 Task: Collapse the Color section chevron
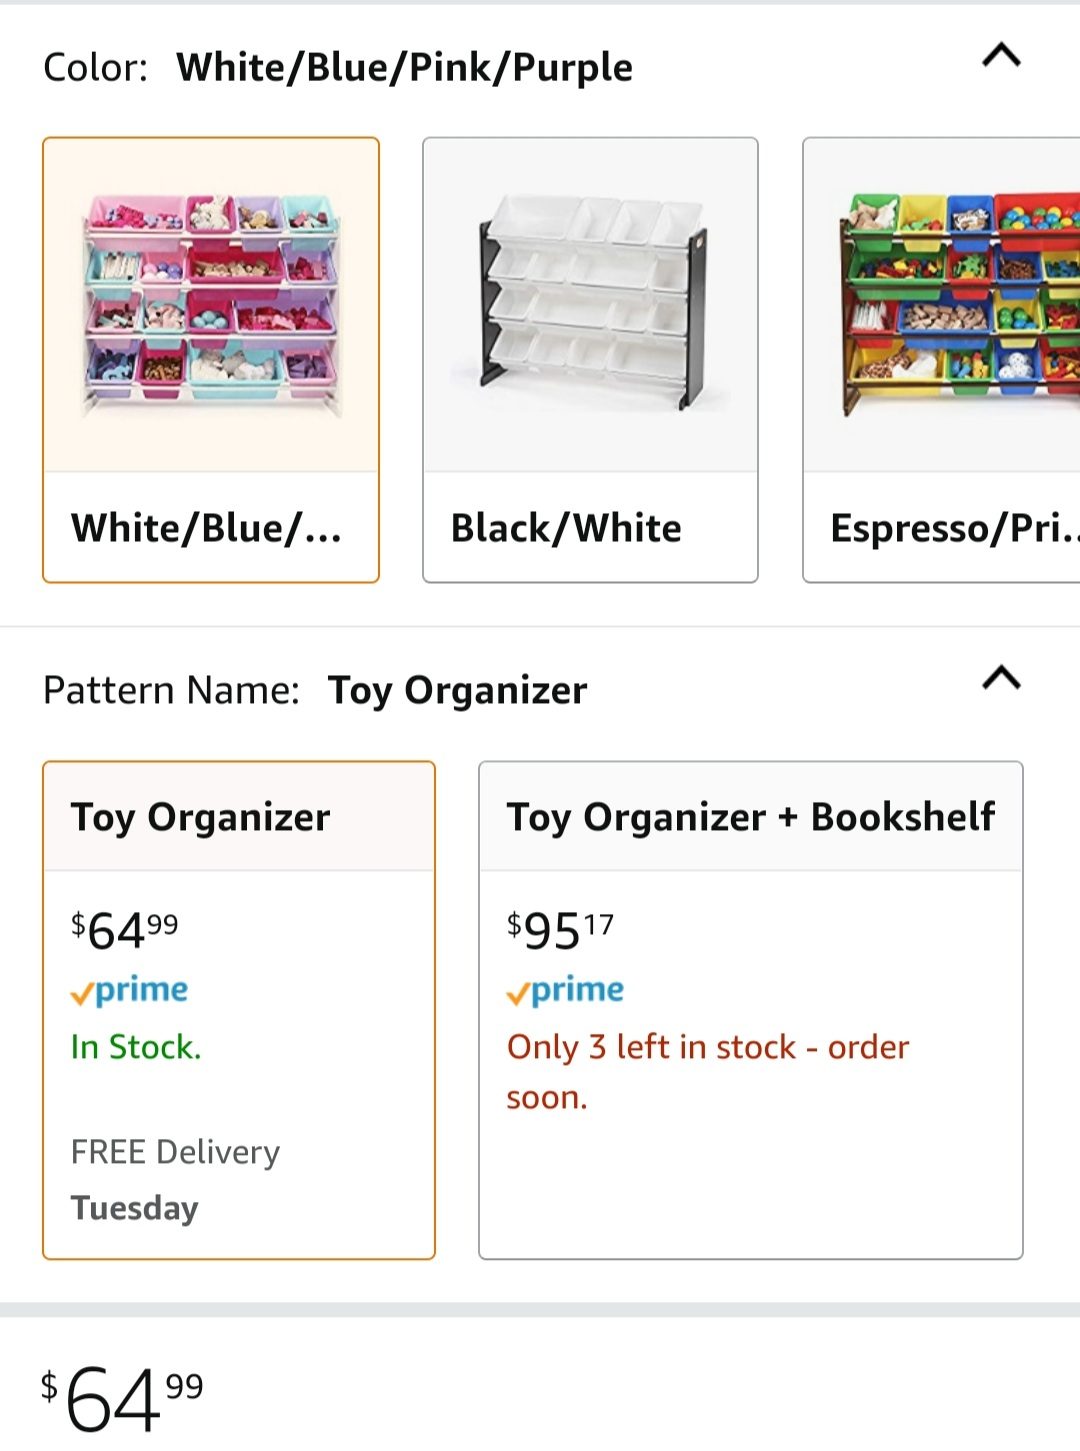[x=1001, y=55]
